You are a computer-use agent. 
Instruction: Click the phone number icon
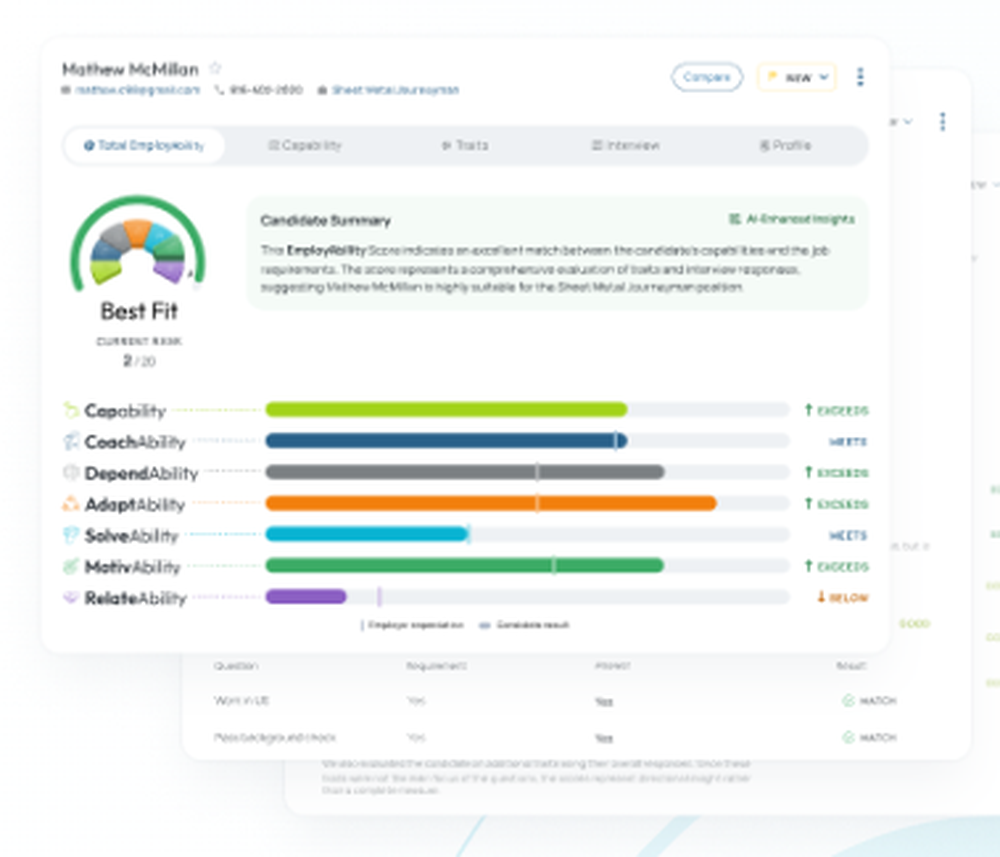[x=219, y=90]
